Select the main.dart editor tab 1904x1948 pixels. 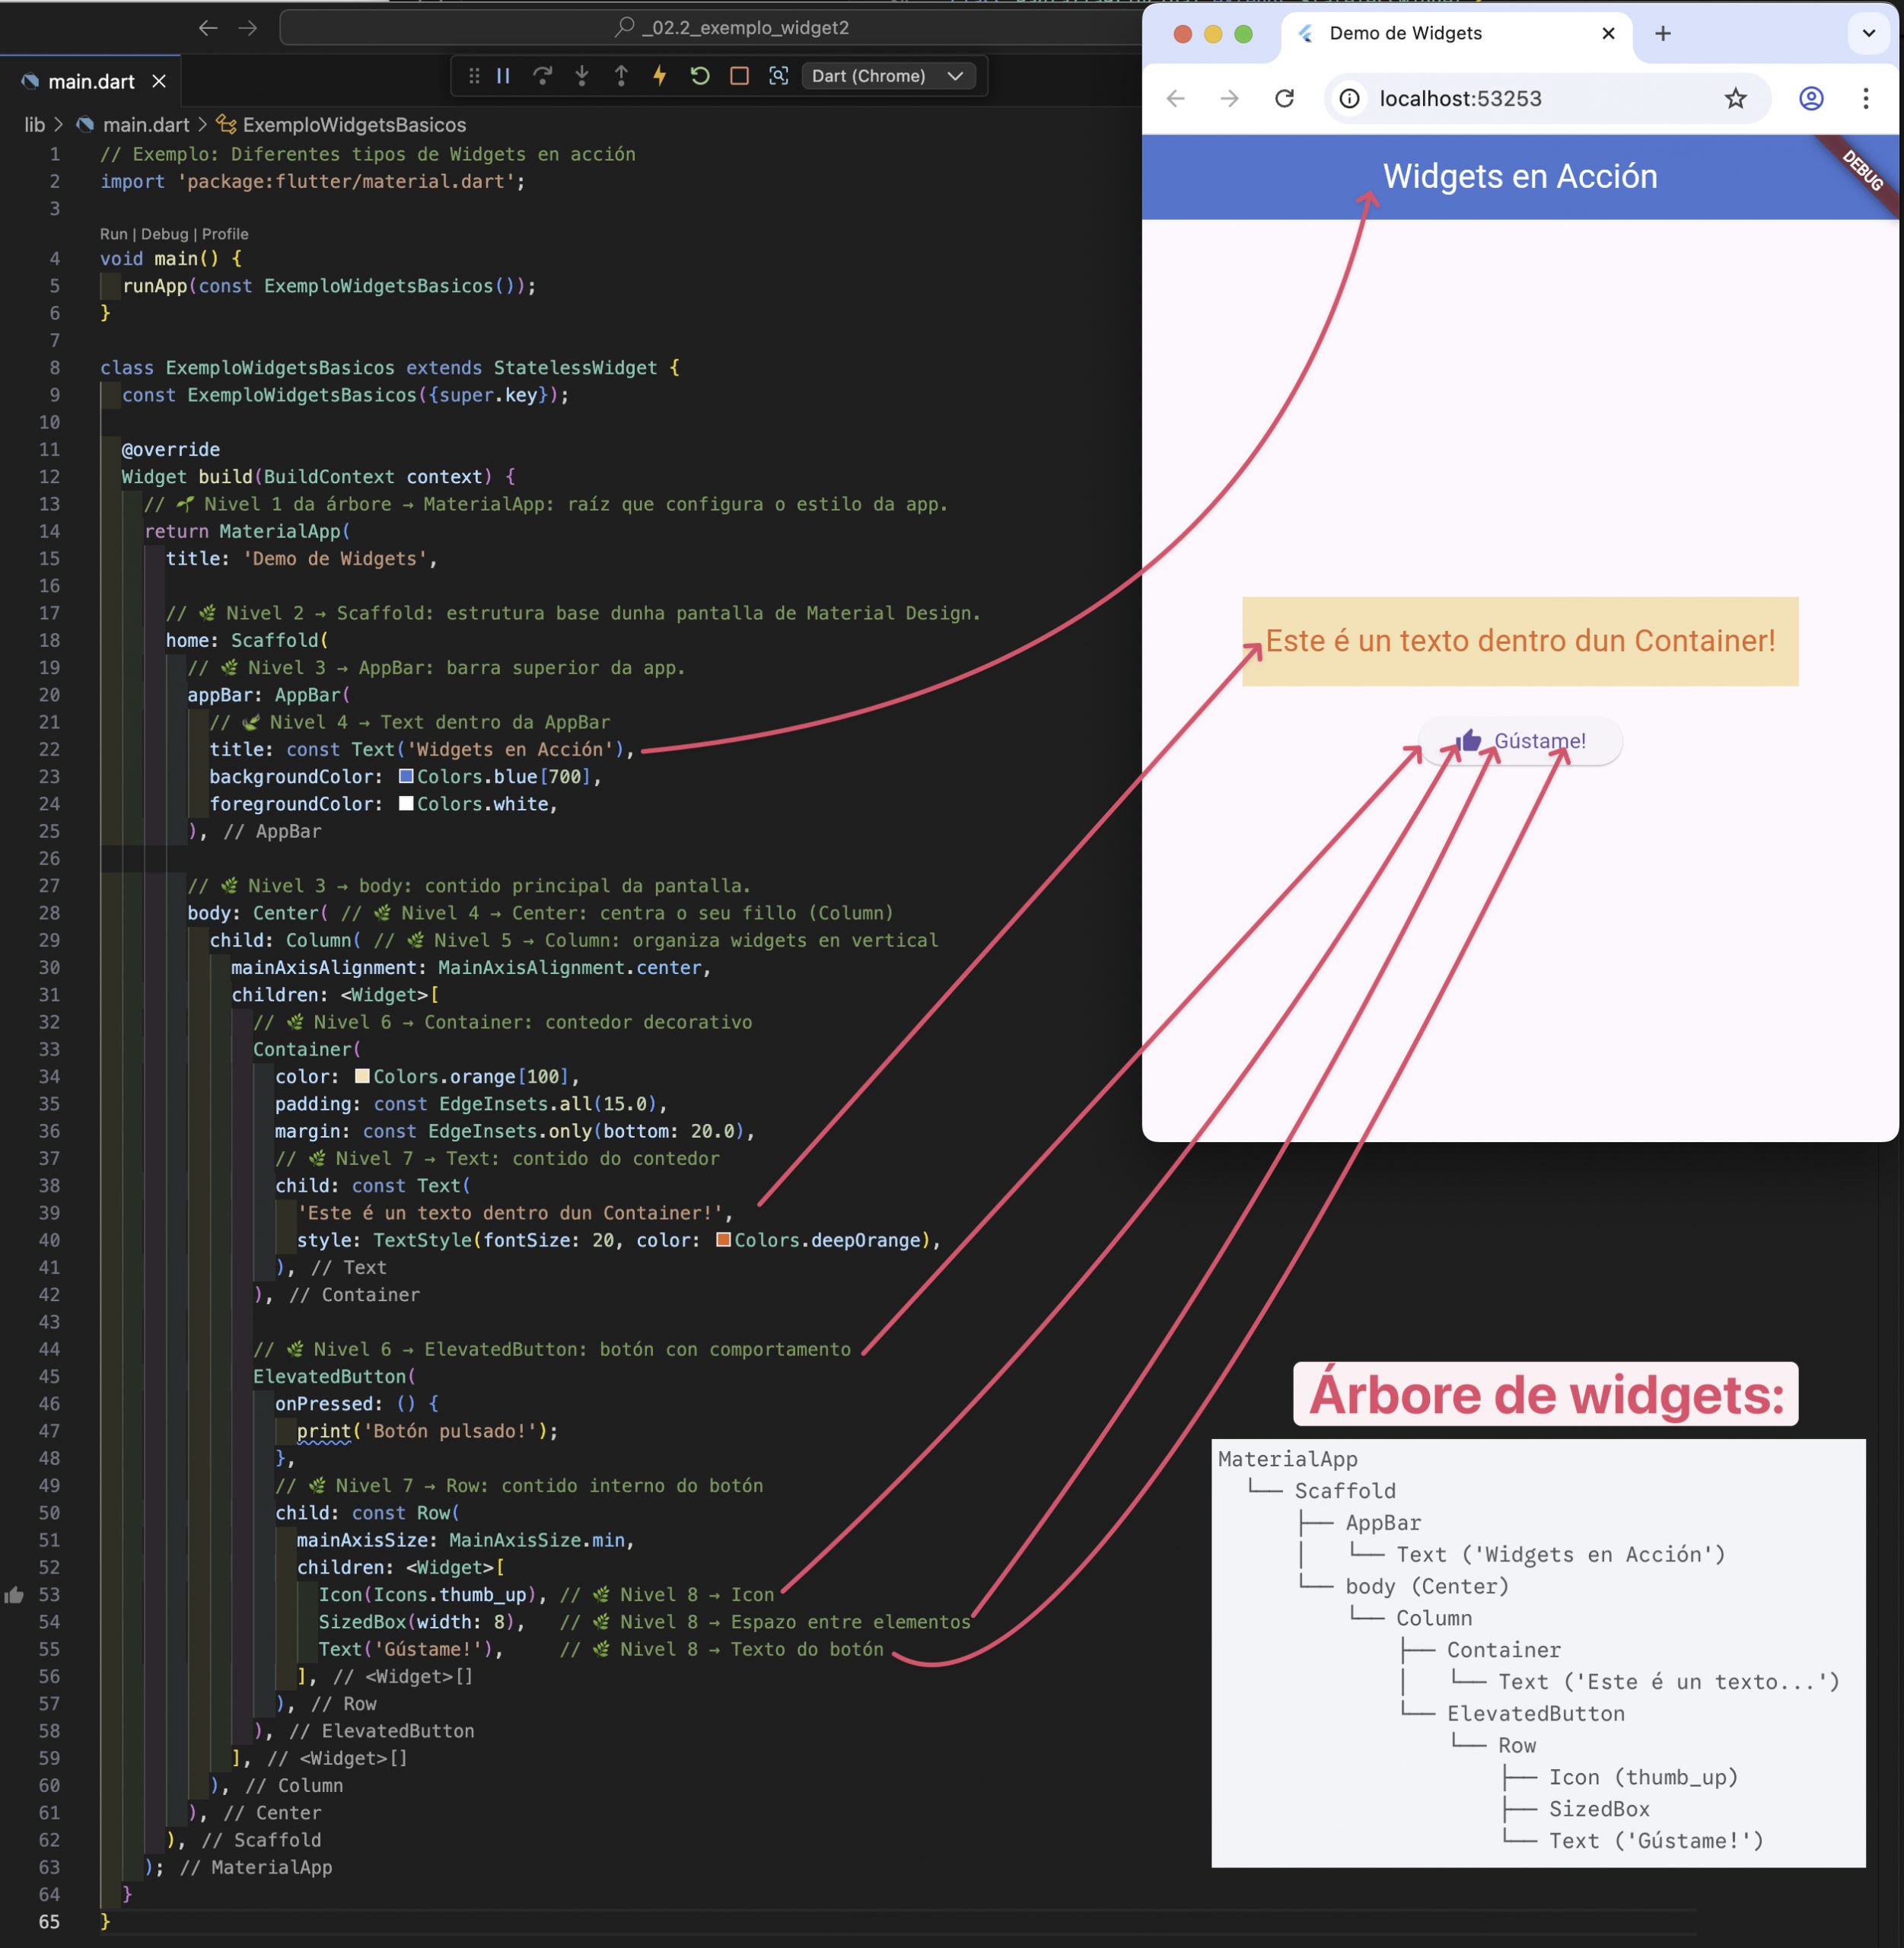[91, 82]
